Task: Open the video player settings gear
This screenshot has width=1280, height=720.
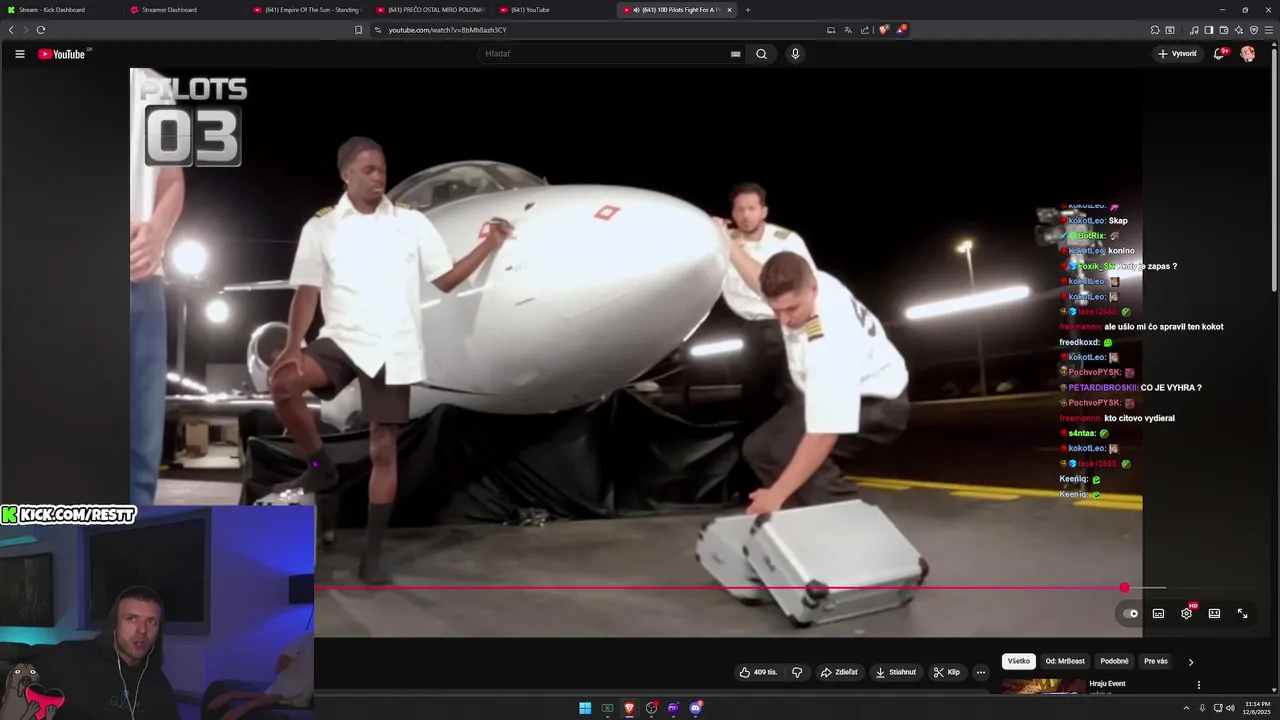Action: pyautogui.click(x=1186, y=613)
